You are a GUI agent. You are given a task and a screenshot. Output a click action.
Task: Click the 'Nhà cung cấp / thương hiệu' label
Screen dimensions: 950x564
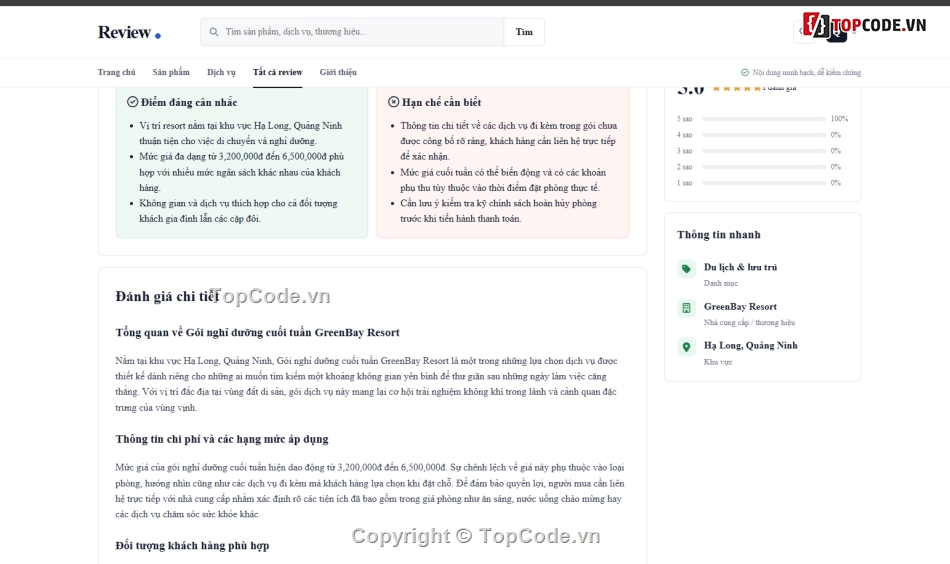tap(749, 322)
